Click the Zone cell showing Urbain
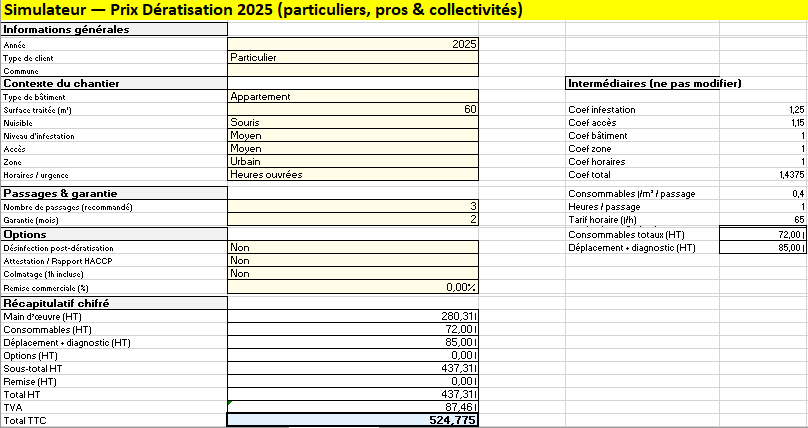The image size is (808, 428). (354, 161)
